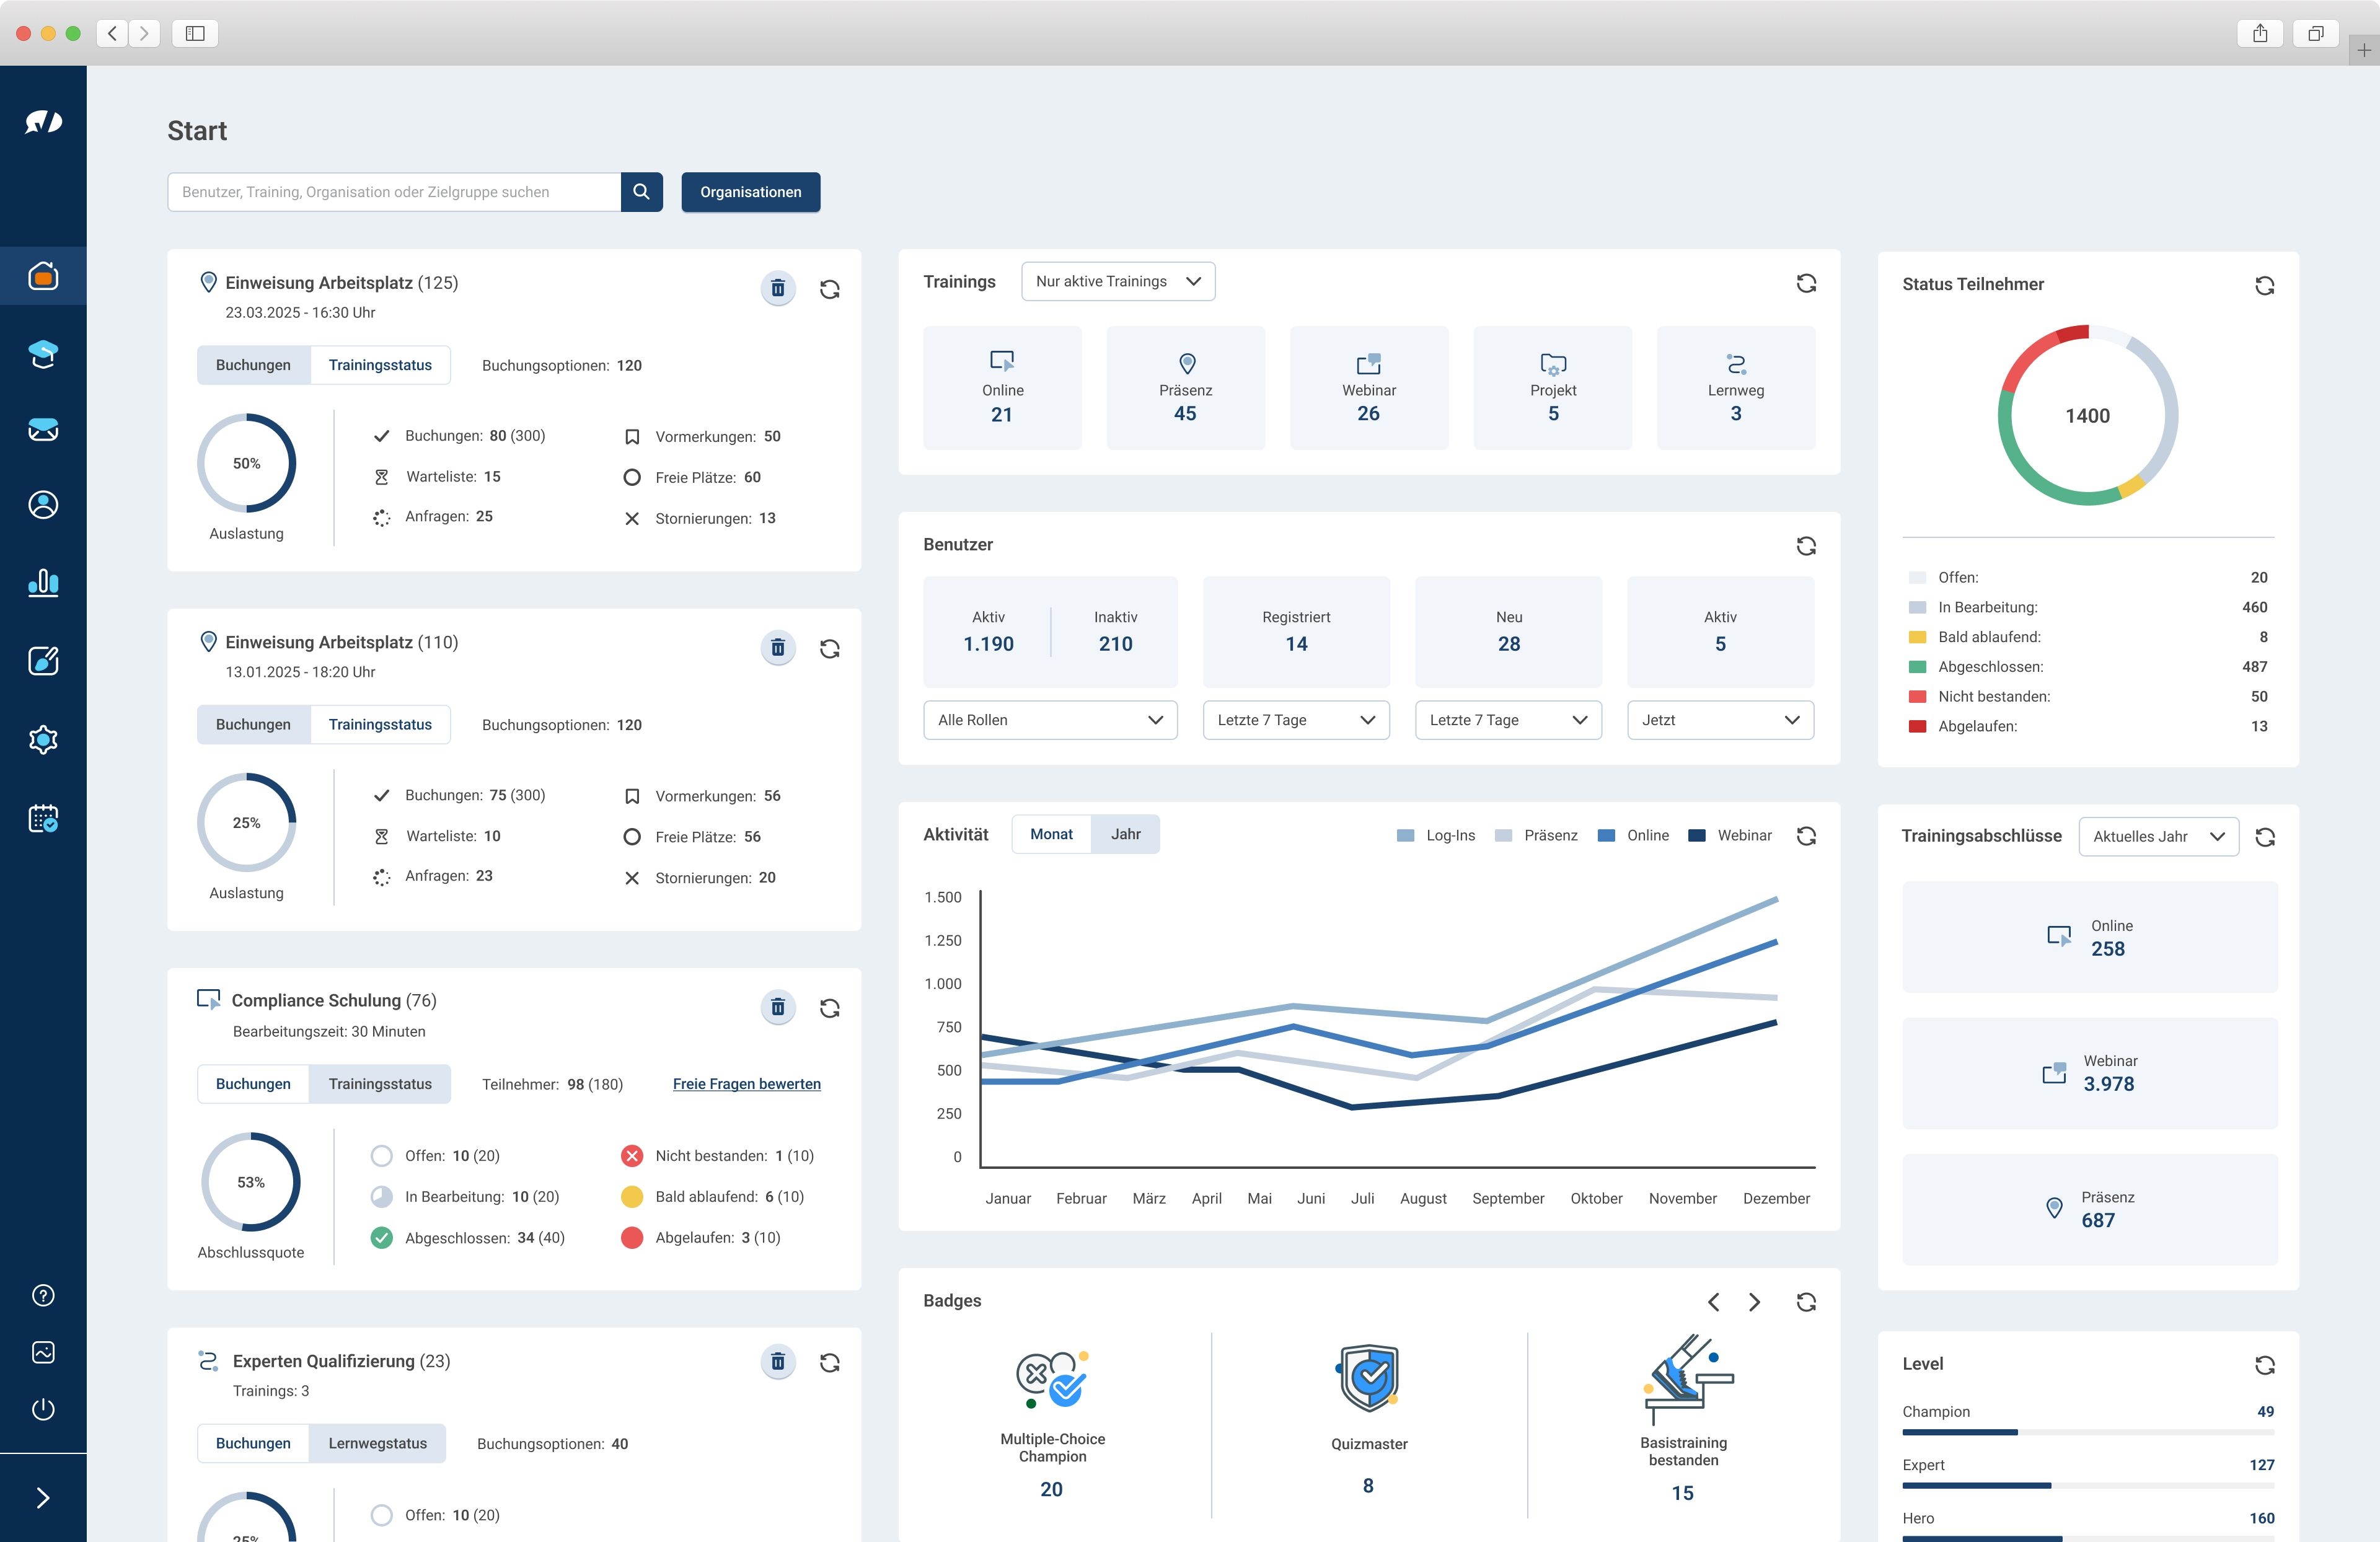Click the envelope messages sidebar icon
2380x1542 pixels.
[43, 430]
